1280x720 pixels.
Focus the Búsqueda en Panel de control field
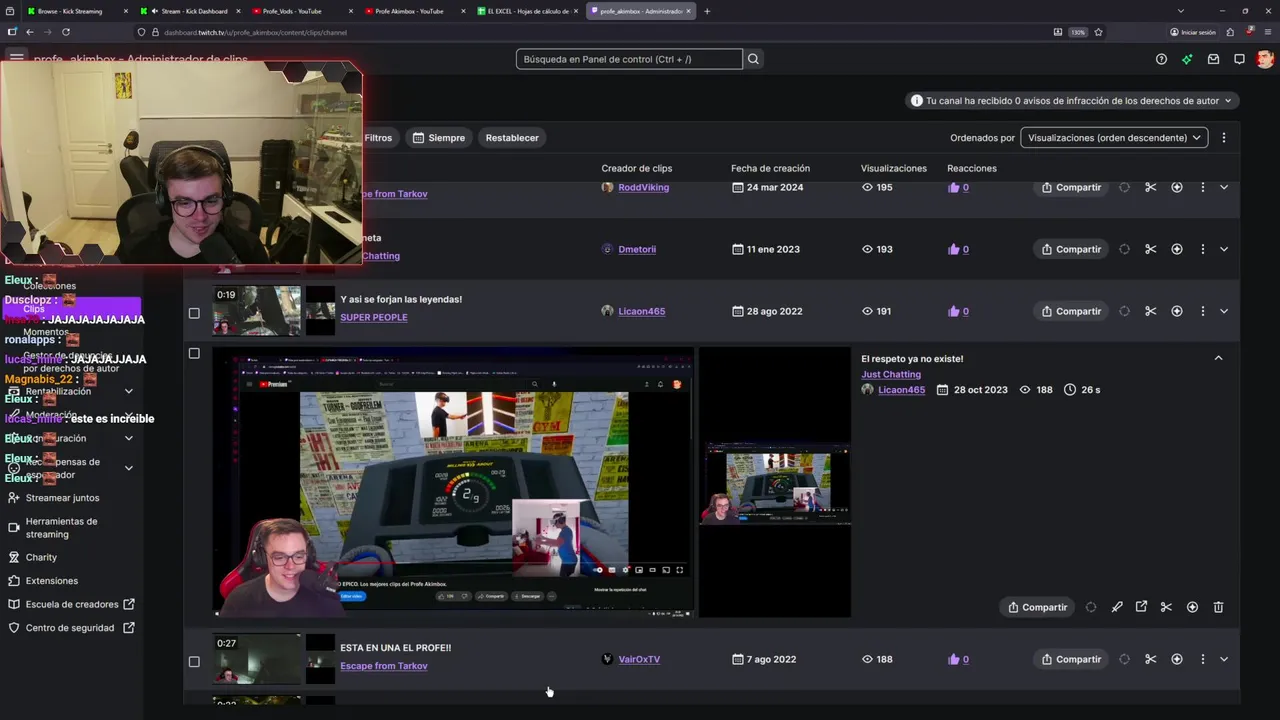(x=629, y=59)
